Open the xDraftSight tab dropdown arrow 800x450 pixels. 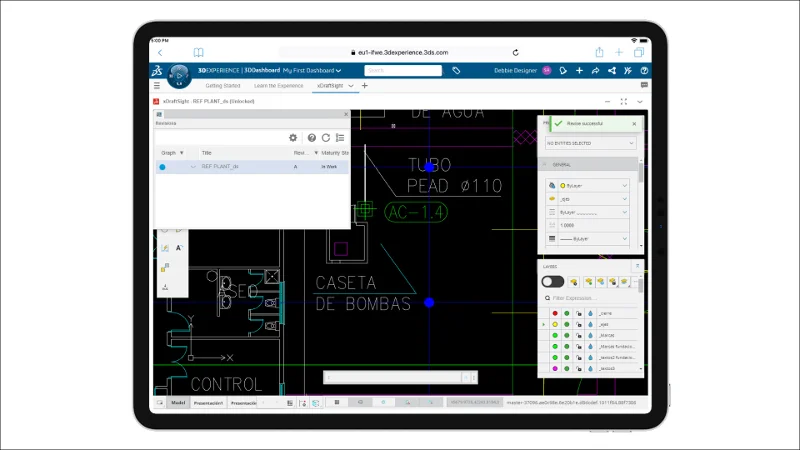[351, 86]
